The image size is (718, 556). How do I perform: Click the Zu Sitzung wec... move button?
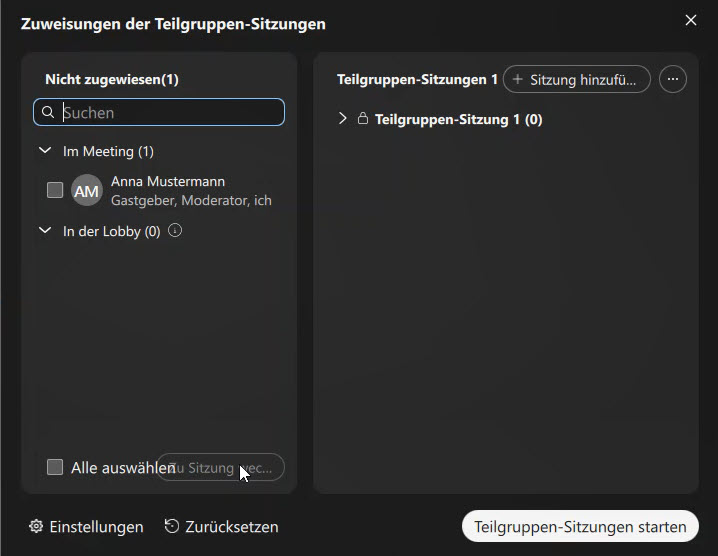tap(221, 467)
